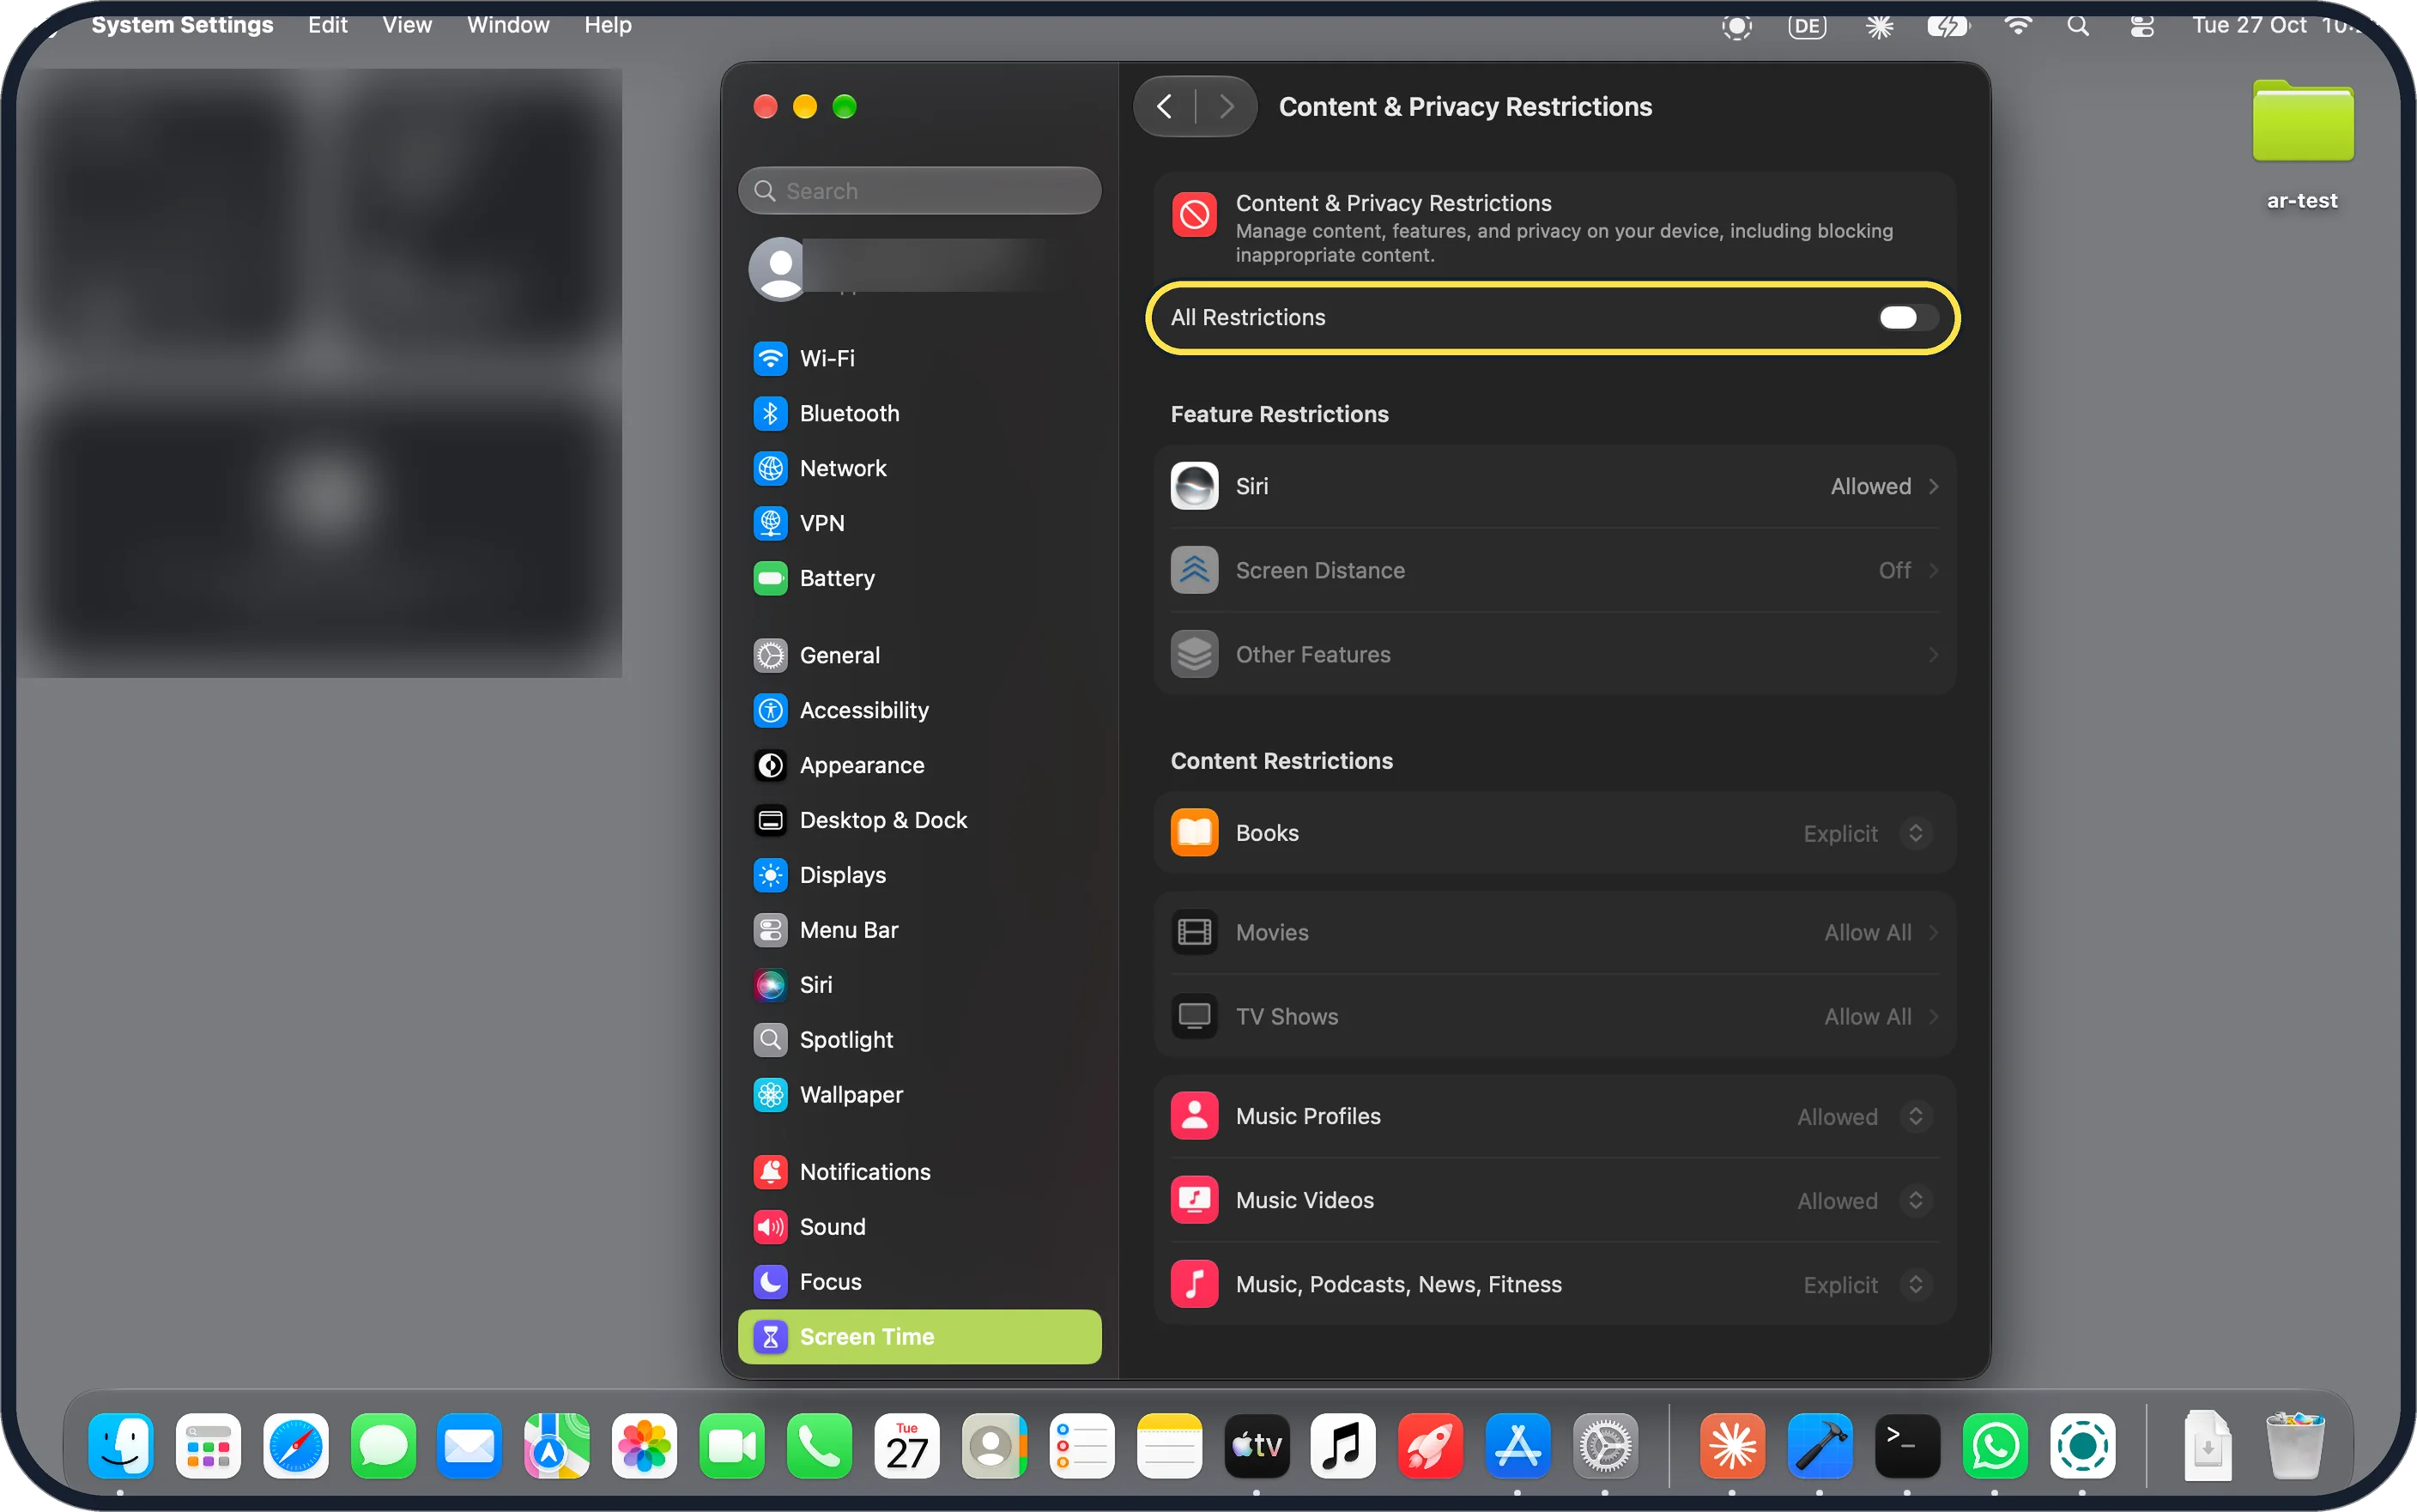Viewport: 2417px width, 1512px height.
Task: Toggle the All Restrictions switch
Action: [x=1907, y=318]
